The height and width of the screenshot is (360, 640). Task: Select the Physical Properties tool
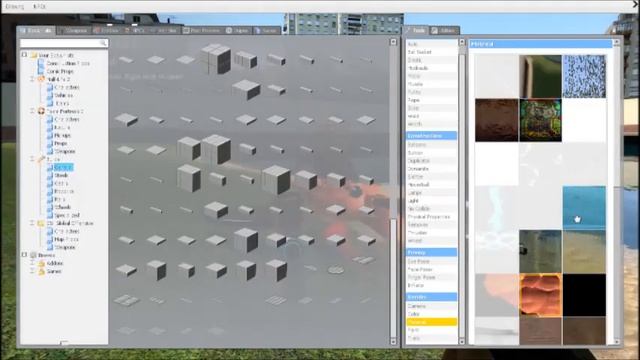coord(431,217)
